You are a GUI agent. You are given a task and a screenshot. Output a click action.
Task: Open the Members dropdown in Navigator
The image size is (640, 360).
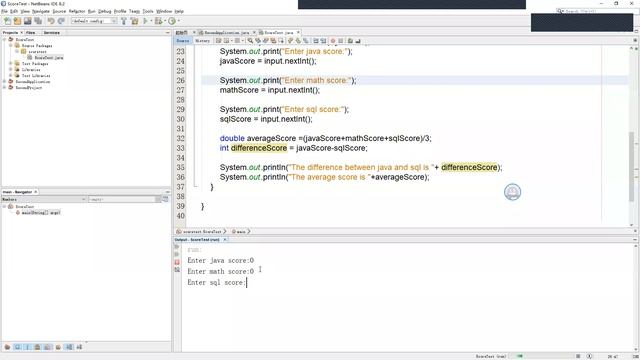44,199
